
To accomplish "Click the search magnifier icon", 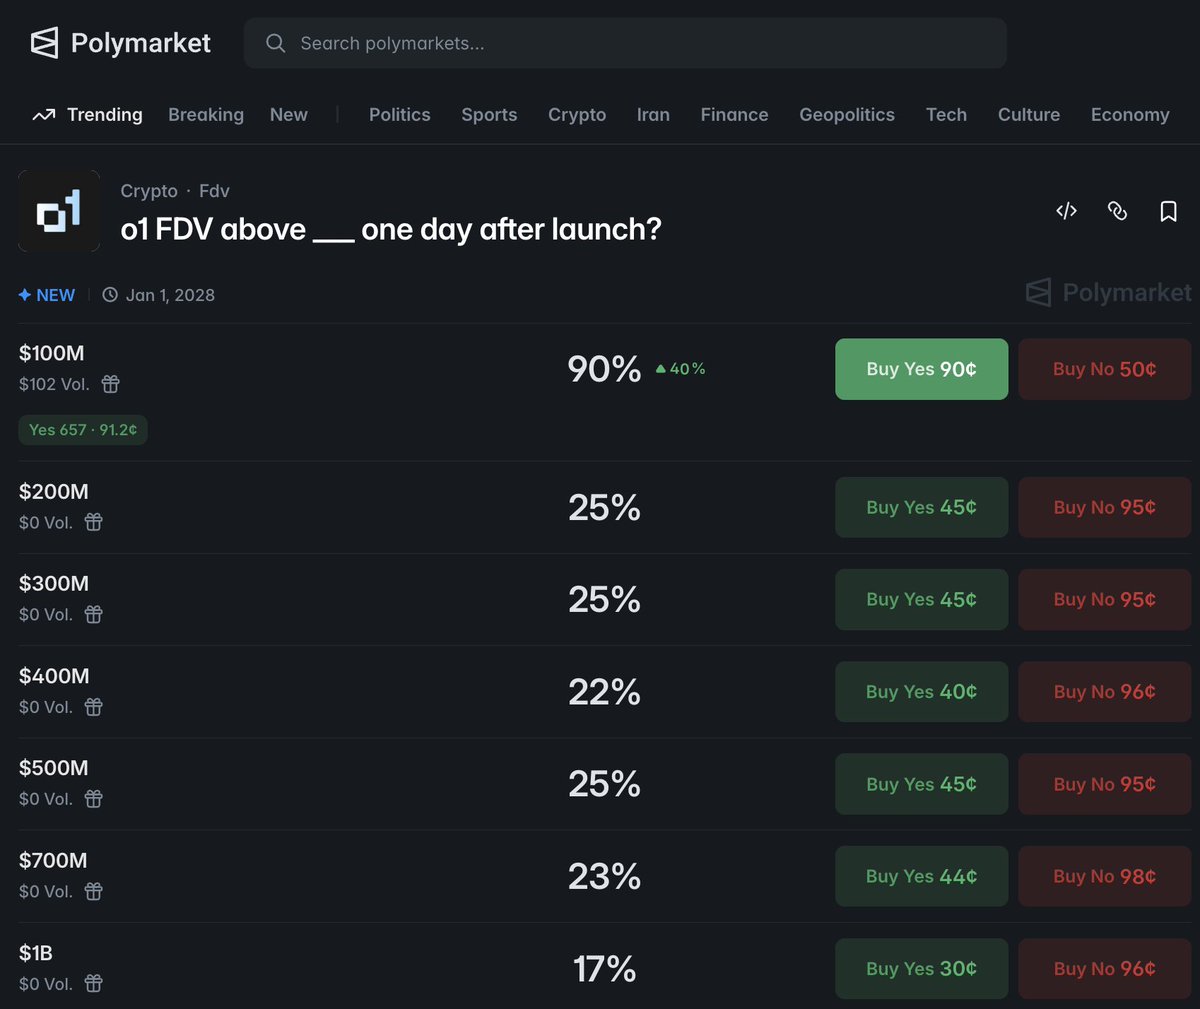I will click(x=275, y=43).
